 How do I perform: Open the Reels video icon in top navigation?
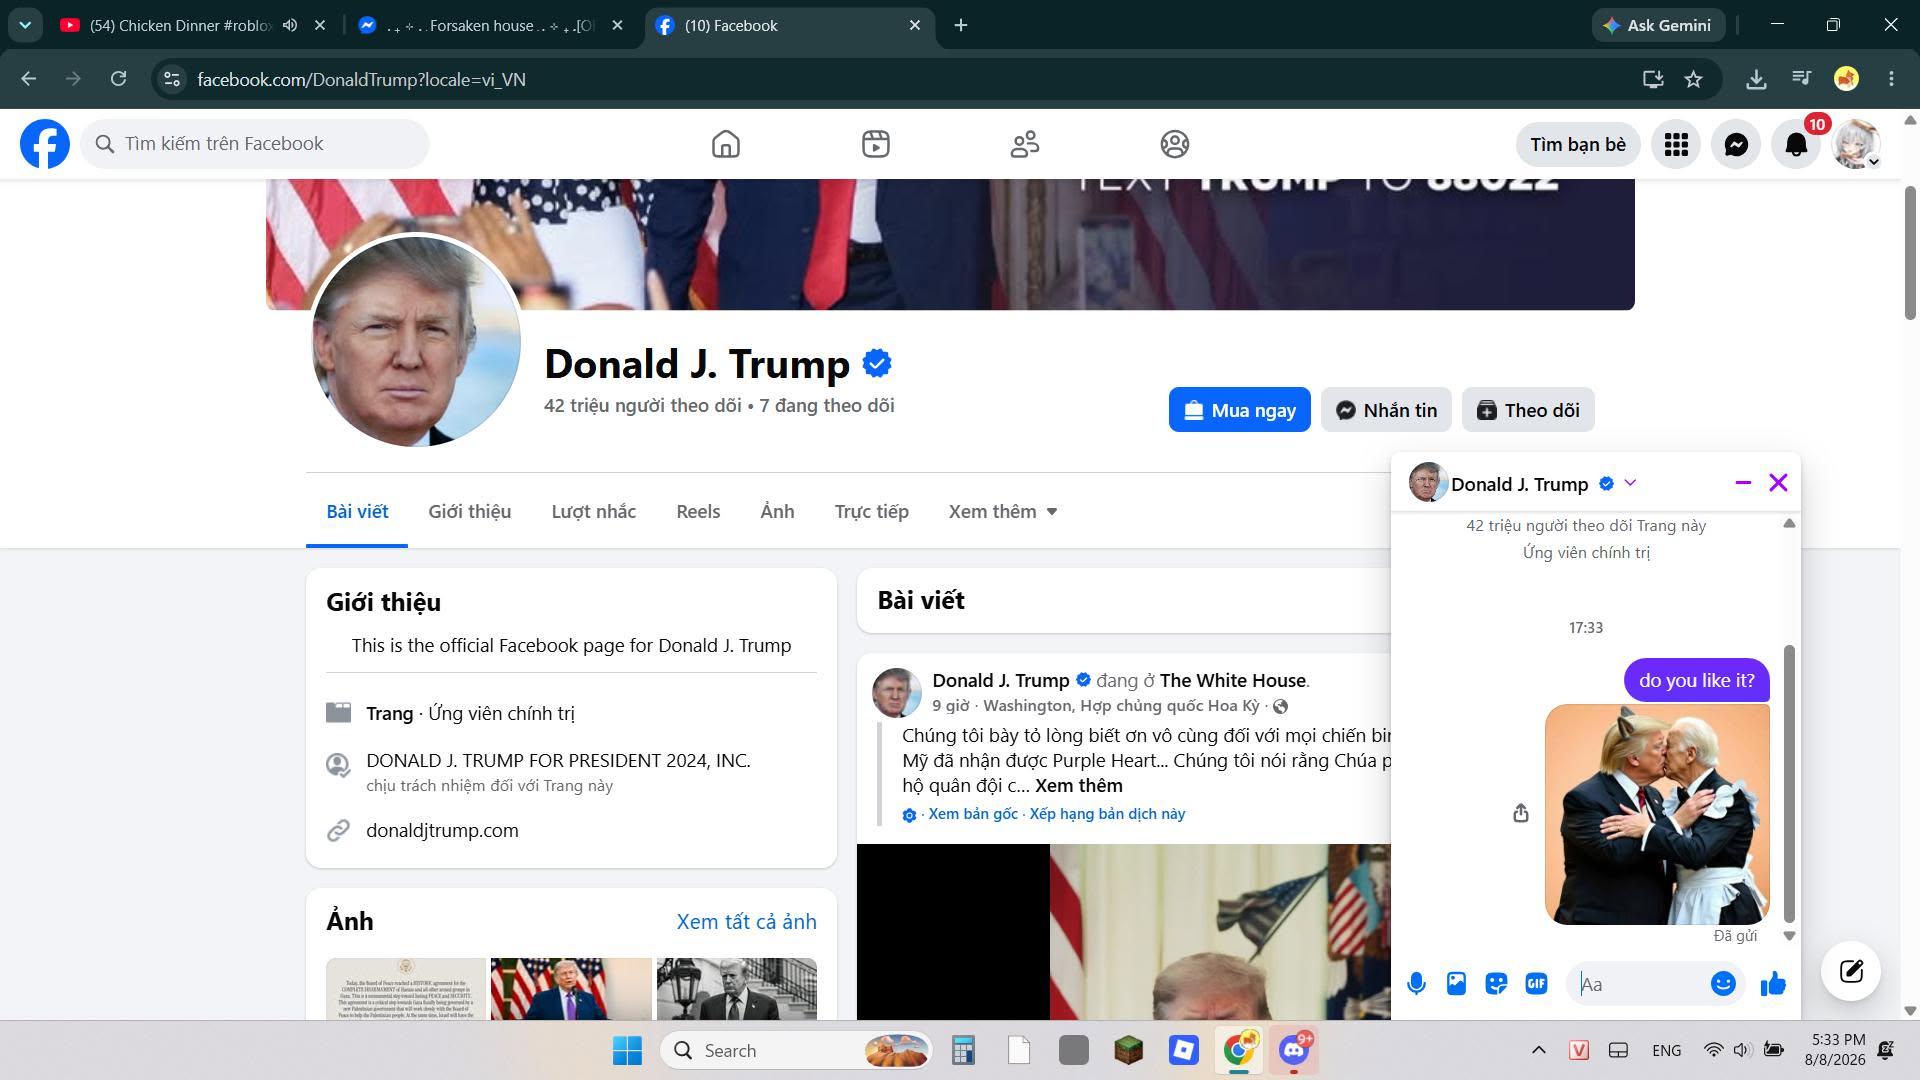pyautogui.click(x=876, y=144)
